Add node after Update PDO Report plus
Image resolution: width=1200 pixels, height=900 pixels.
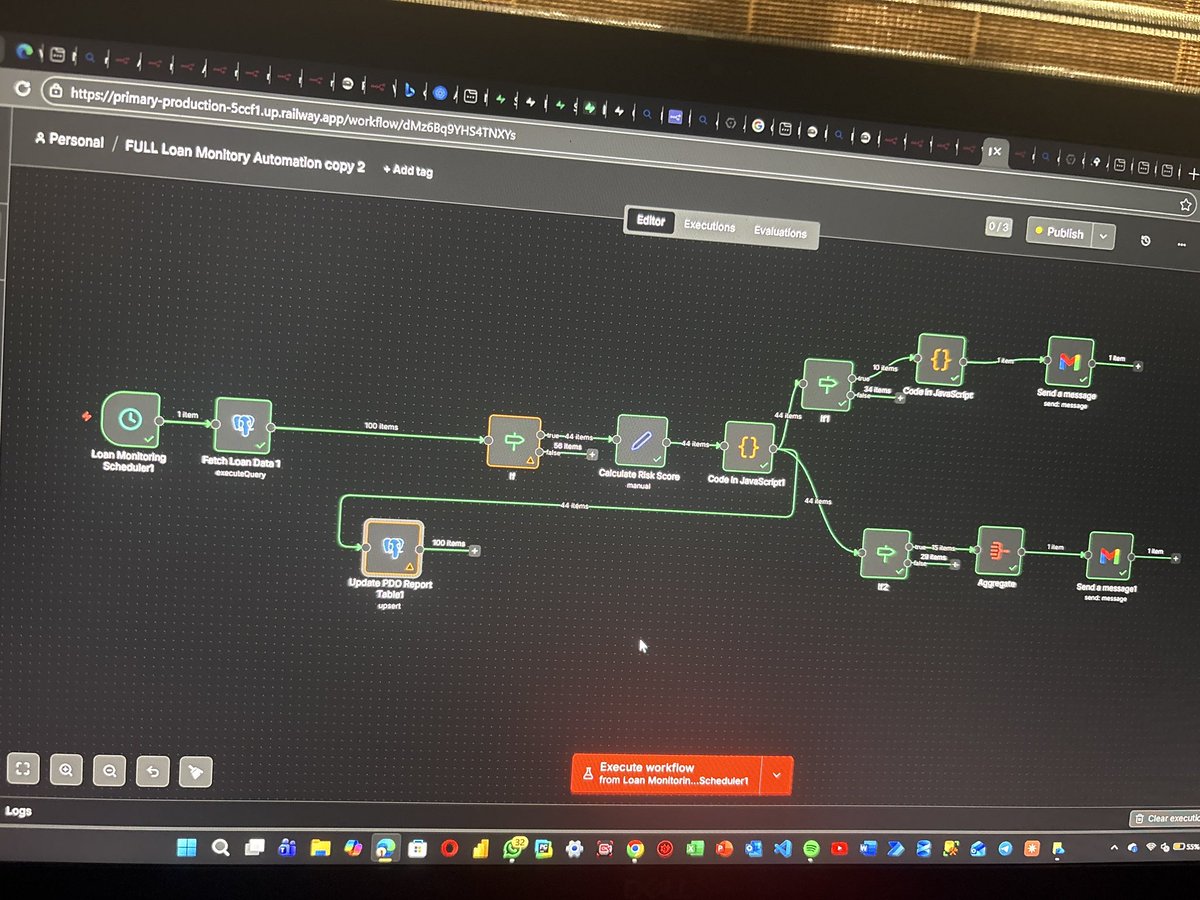click(474, 550)
